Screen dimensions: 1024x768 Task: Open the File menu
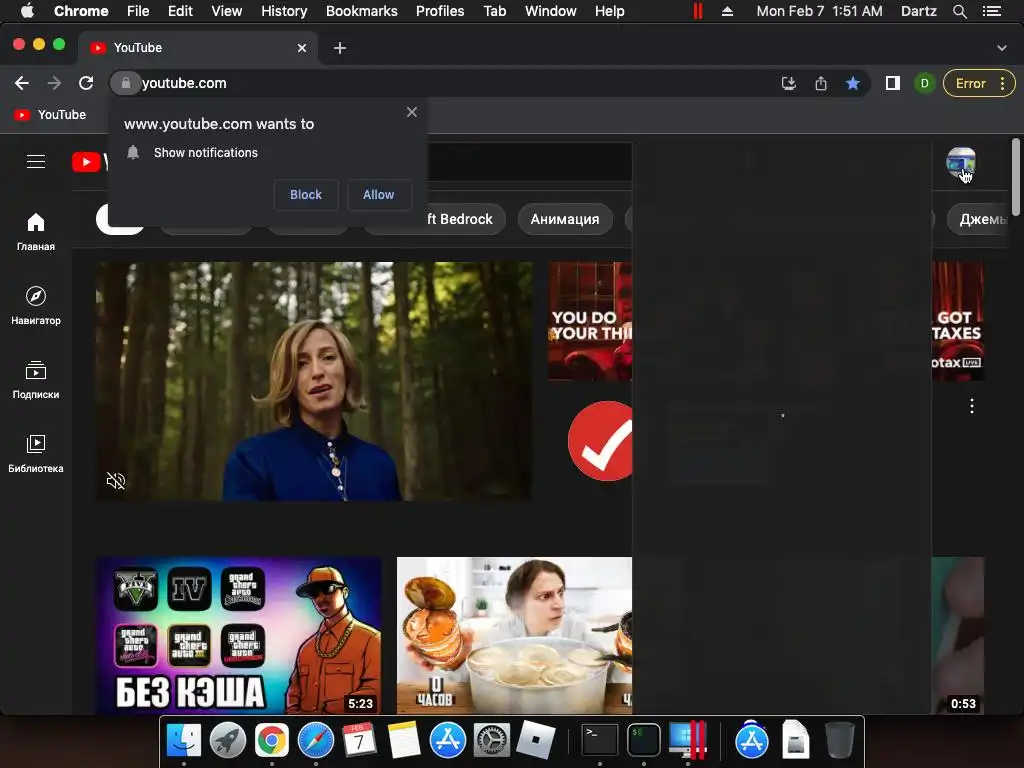(138, 11)
